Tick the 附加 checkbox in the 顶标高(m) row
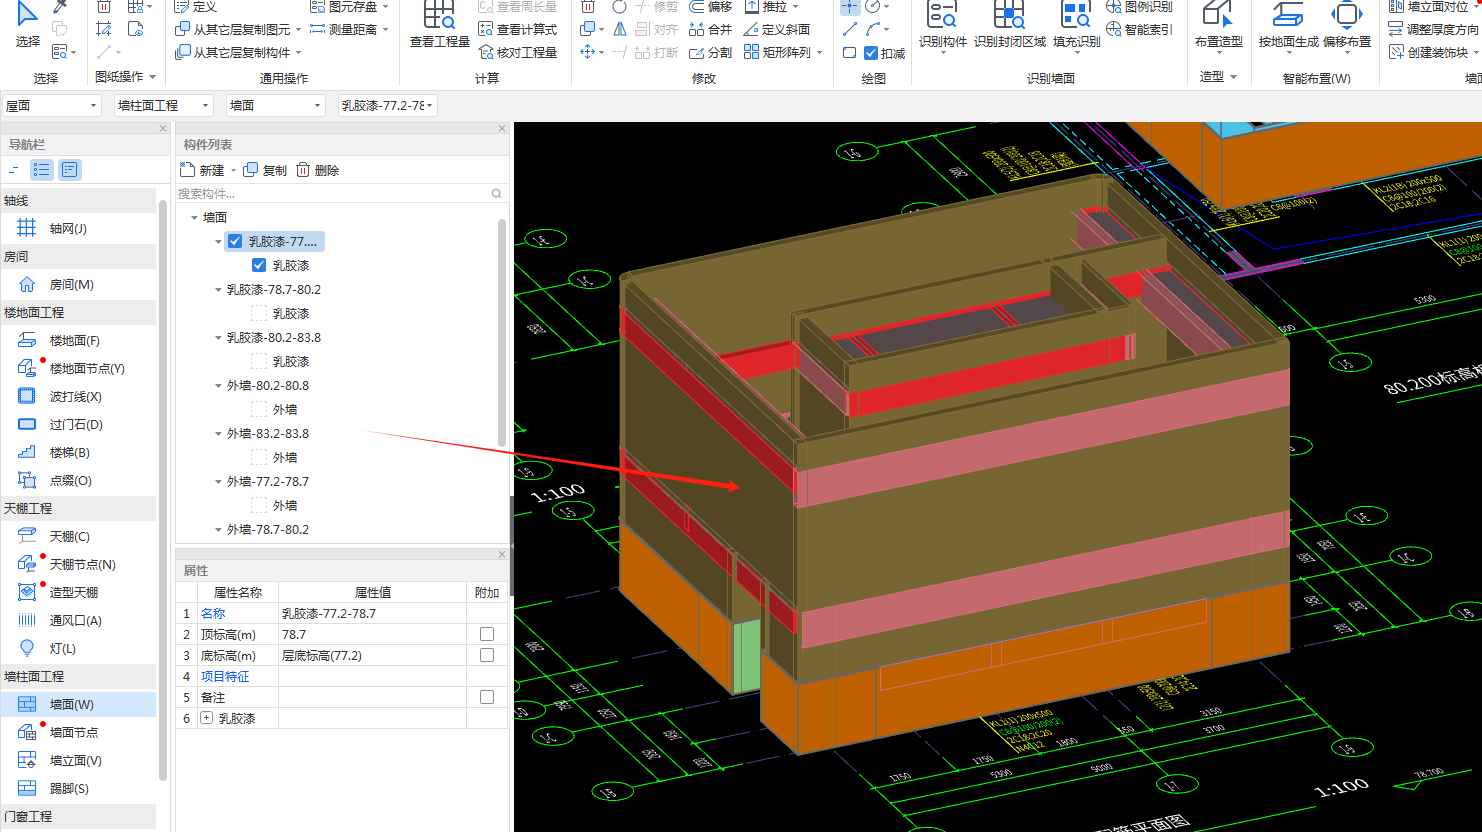 point(487,634)
